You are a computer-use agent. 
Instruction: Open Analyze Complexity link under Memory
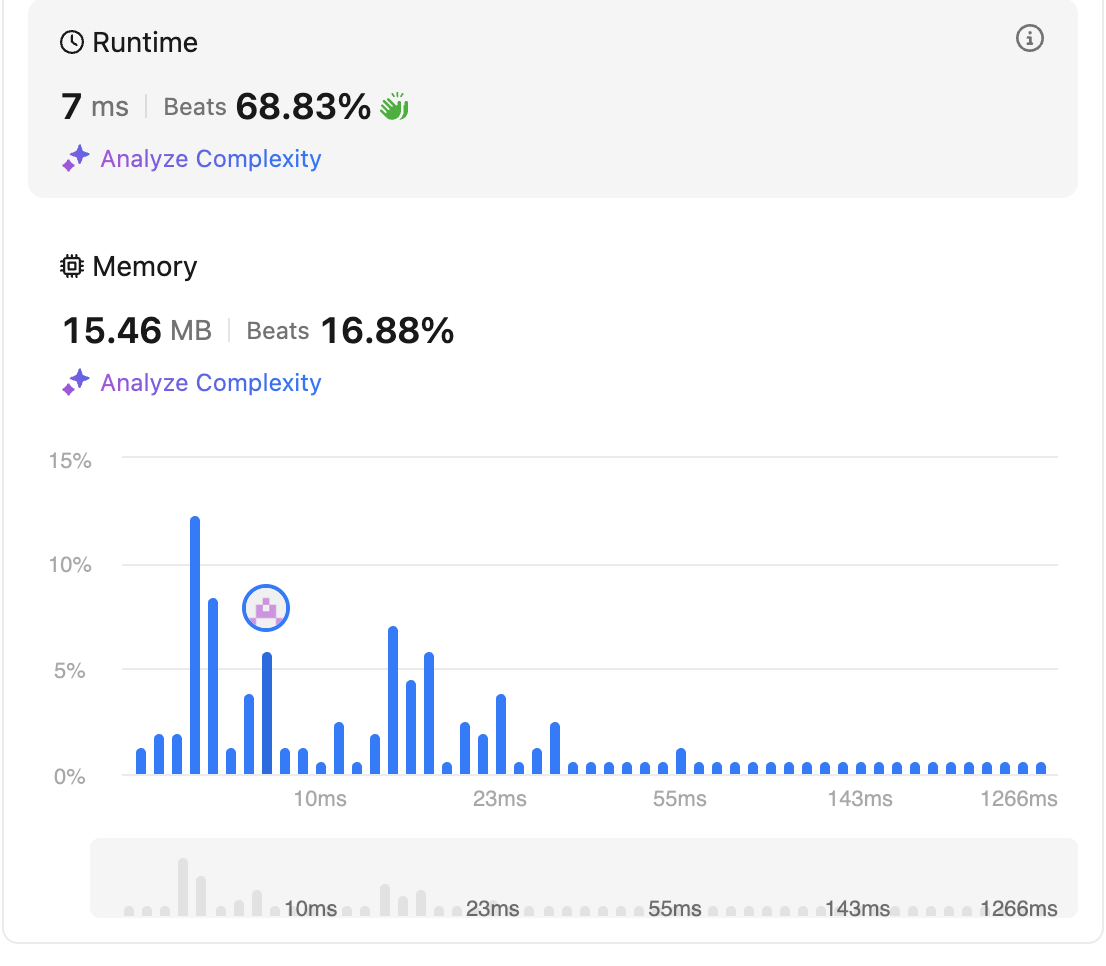(210, 383)
